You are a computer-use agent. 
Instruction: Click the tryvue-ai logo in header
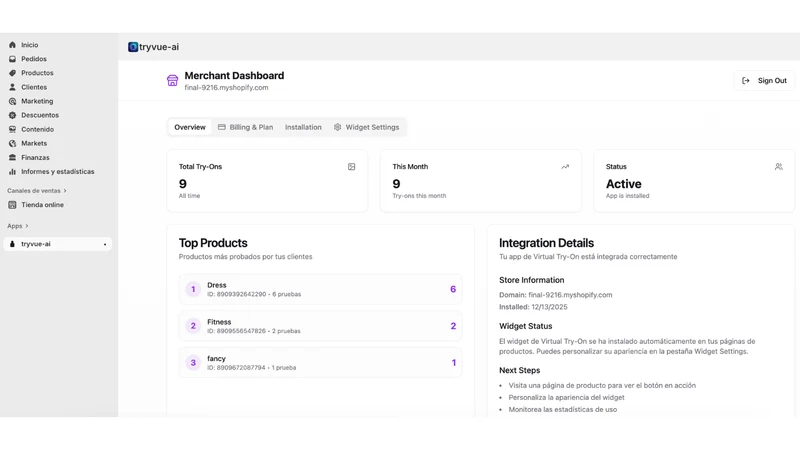(x=133, y=47)
